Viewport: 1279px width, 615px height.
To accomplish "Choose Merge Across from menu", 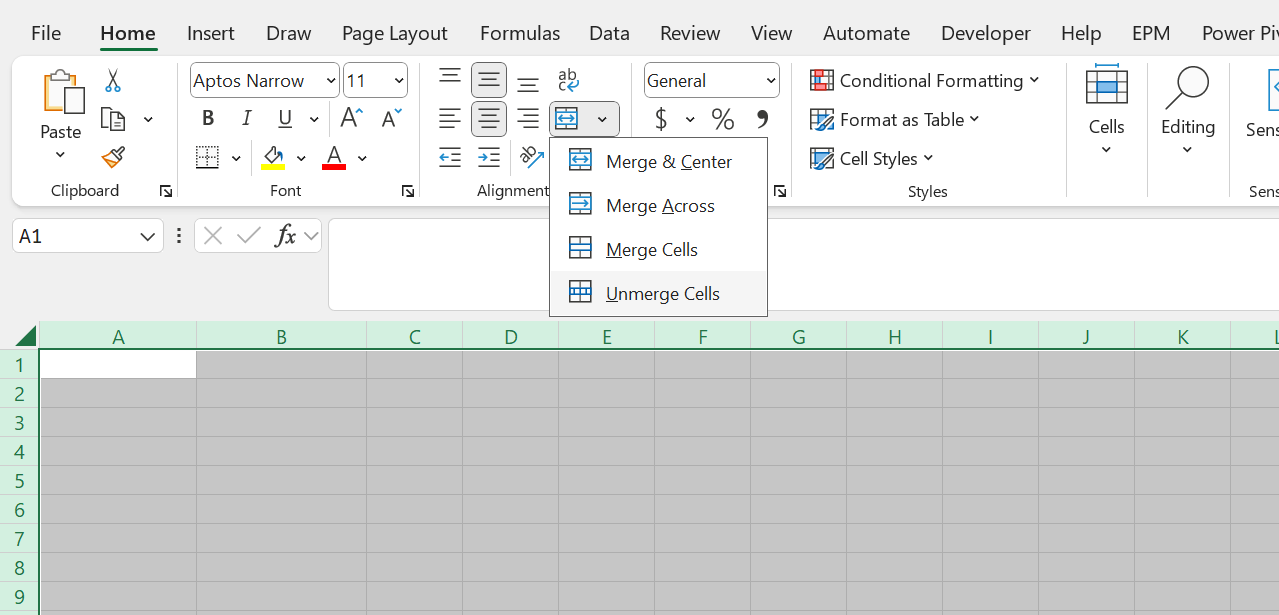I will tap(659, 206).
